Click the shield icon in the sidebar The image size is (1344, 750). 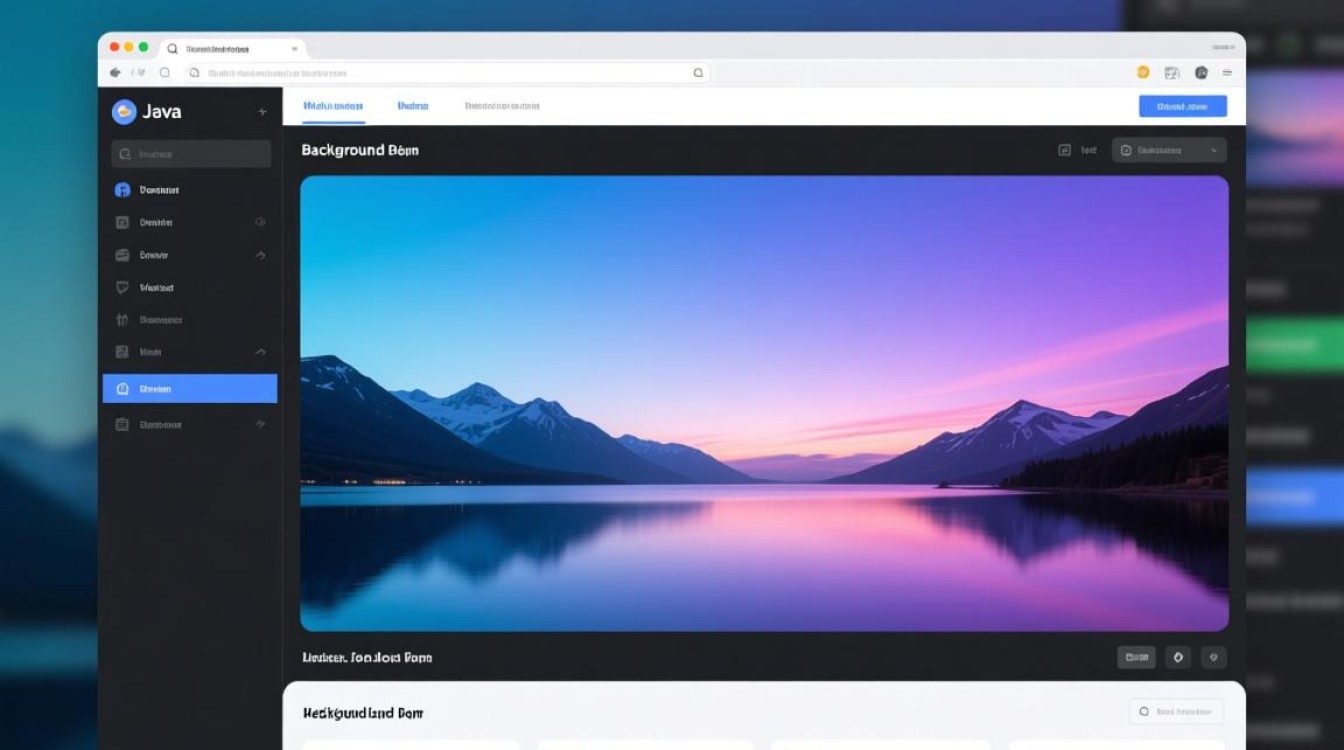(123, 288)
